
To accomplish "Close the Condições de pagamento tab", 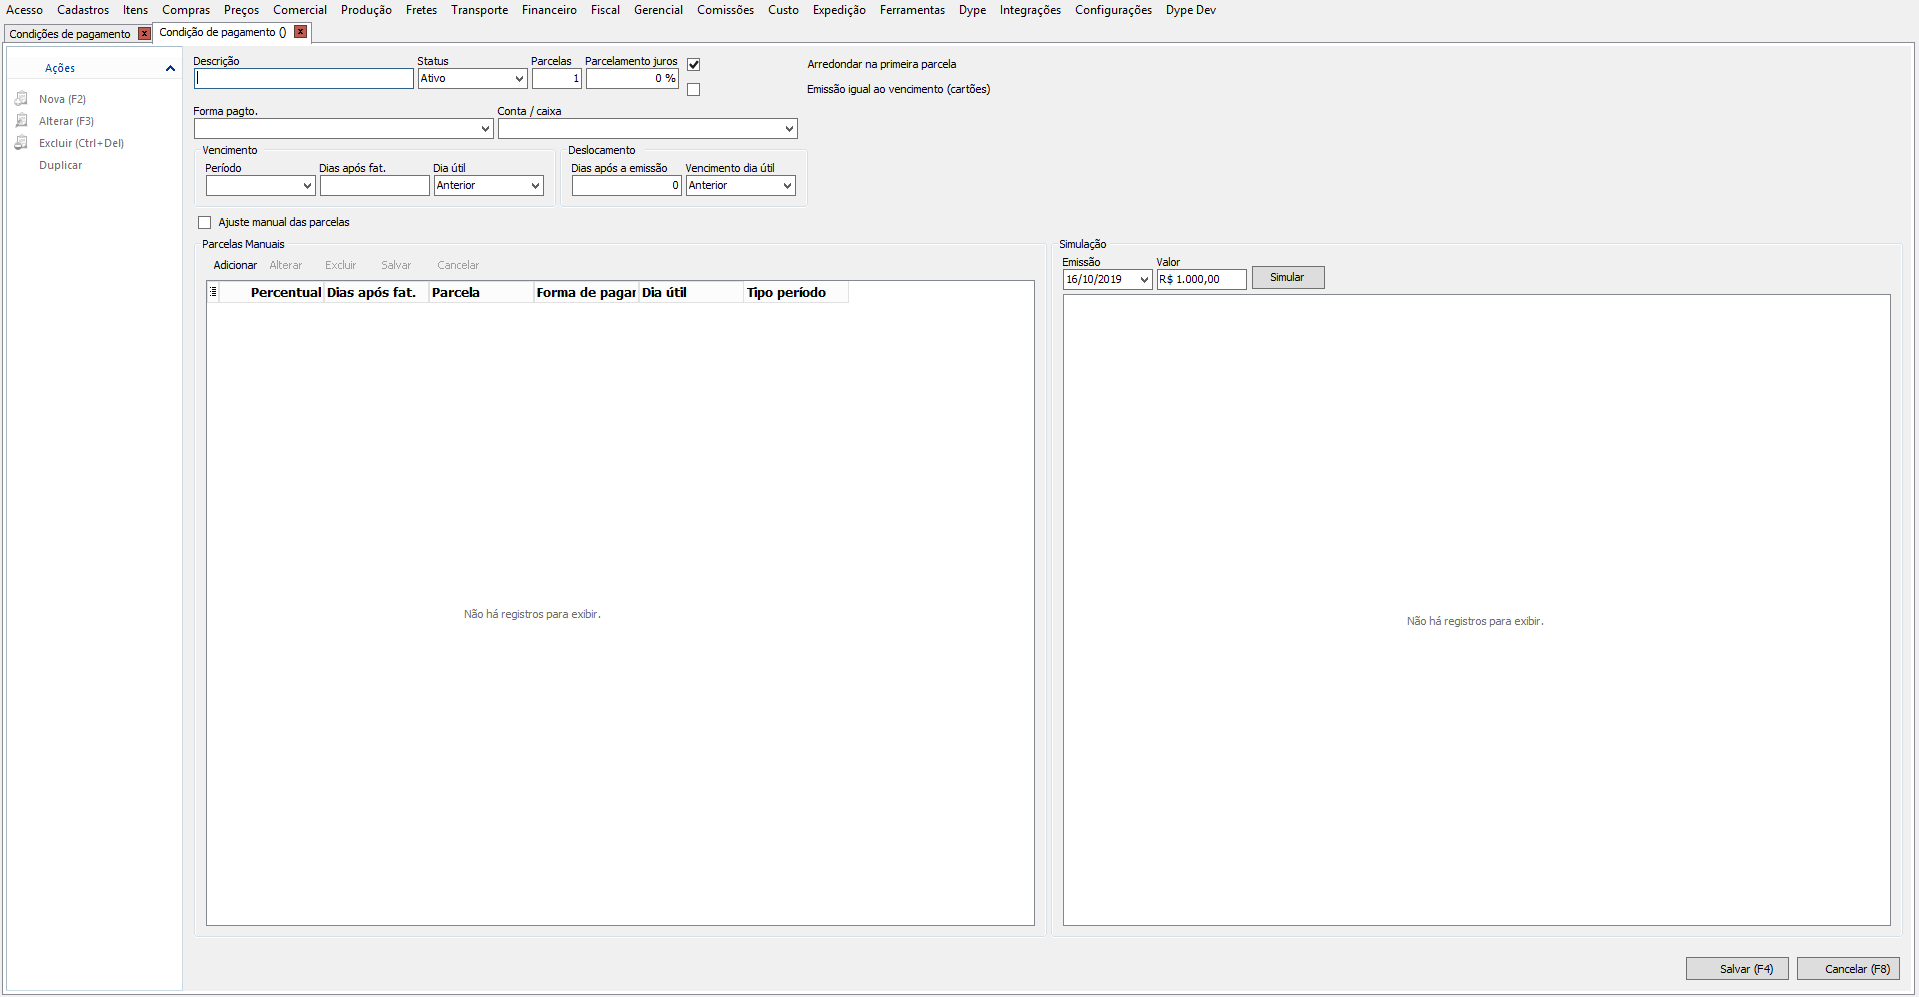I will [x=144, y=34].
